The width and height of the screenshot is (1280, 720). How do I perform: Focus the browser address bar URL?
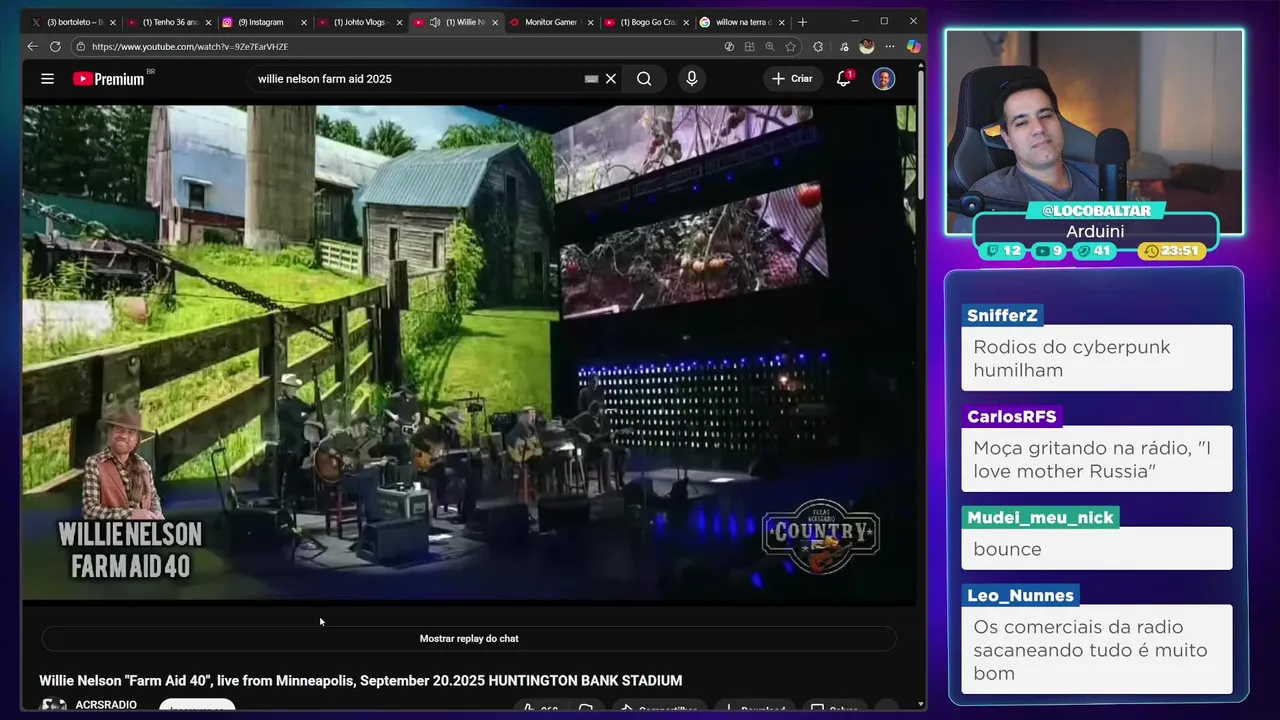[400, 46]
